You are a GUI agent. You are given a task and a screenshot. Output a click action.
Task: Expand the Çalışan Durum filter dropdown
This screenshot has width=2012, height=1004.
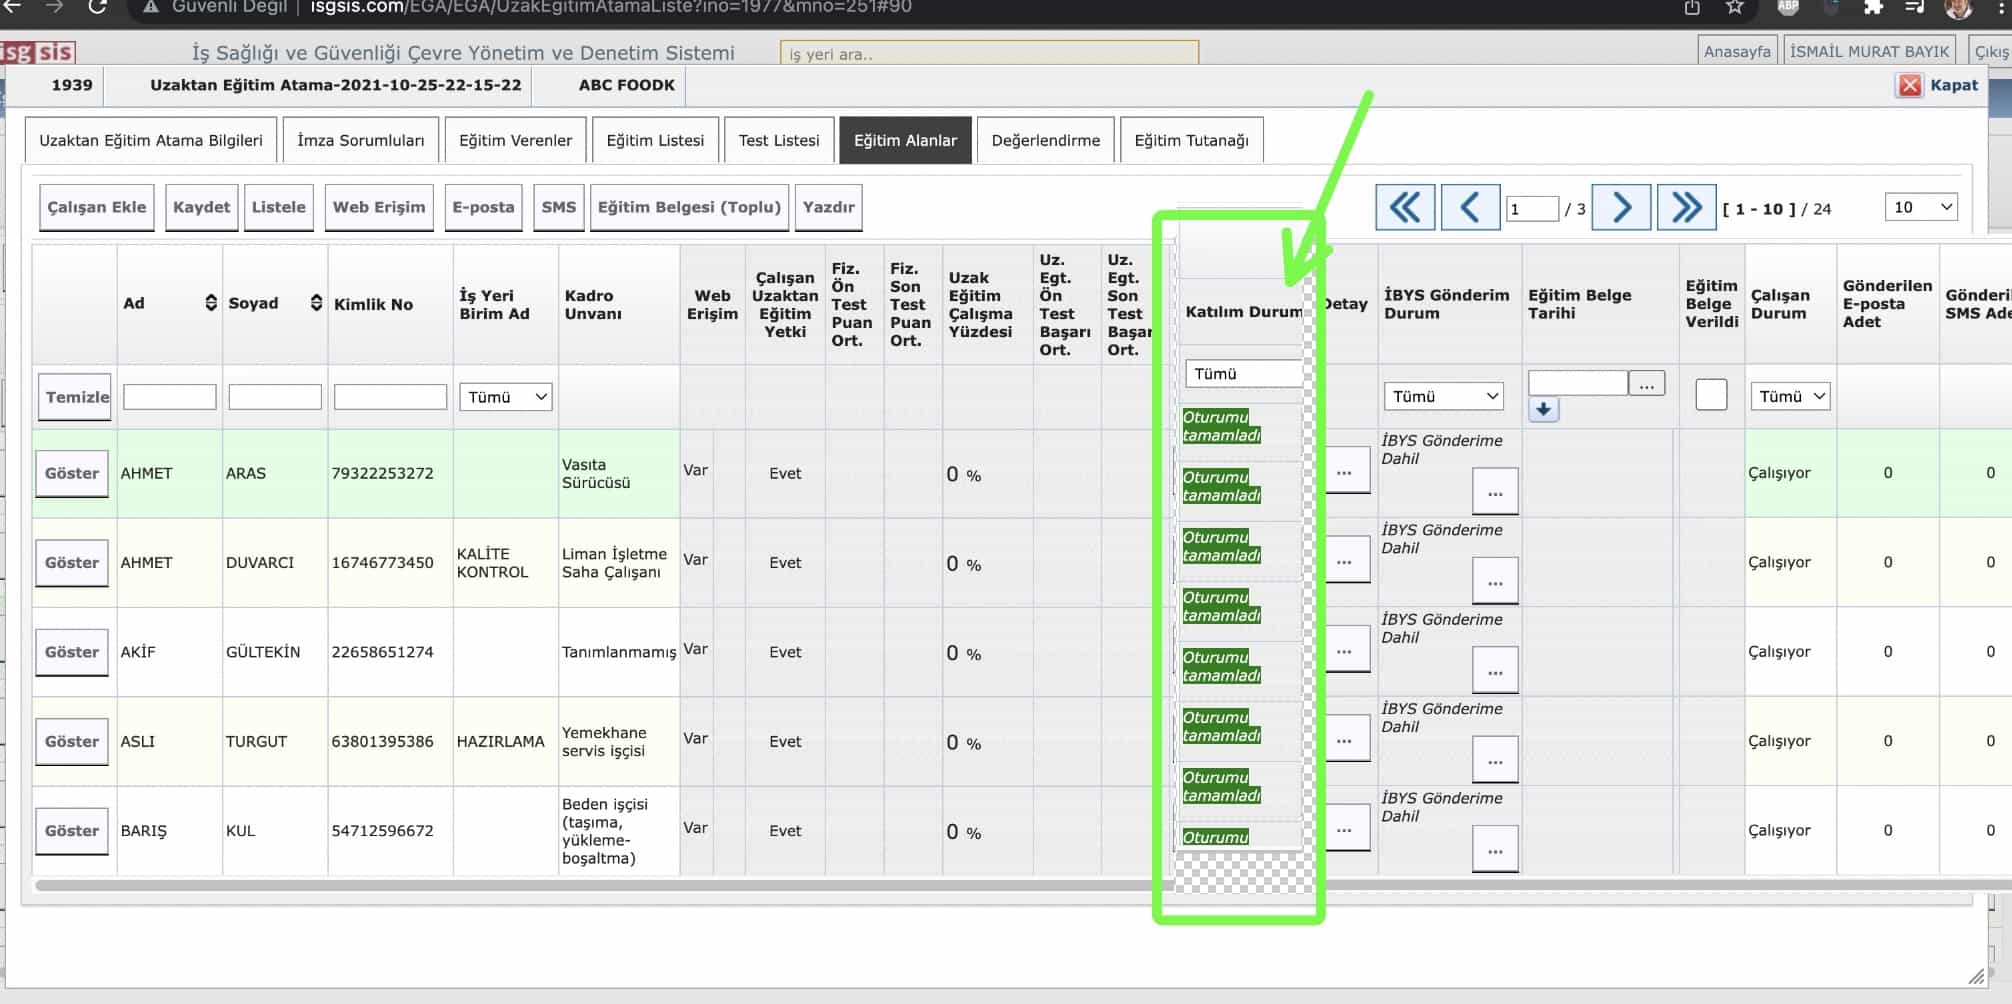[x=1789, y=397]
